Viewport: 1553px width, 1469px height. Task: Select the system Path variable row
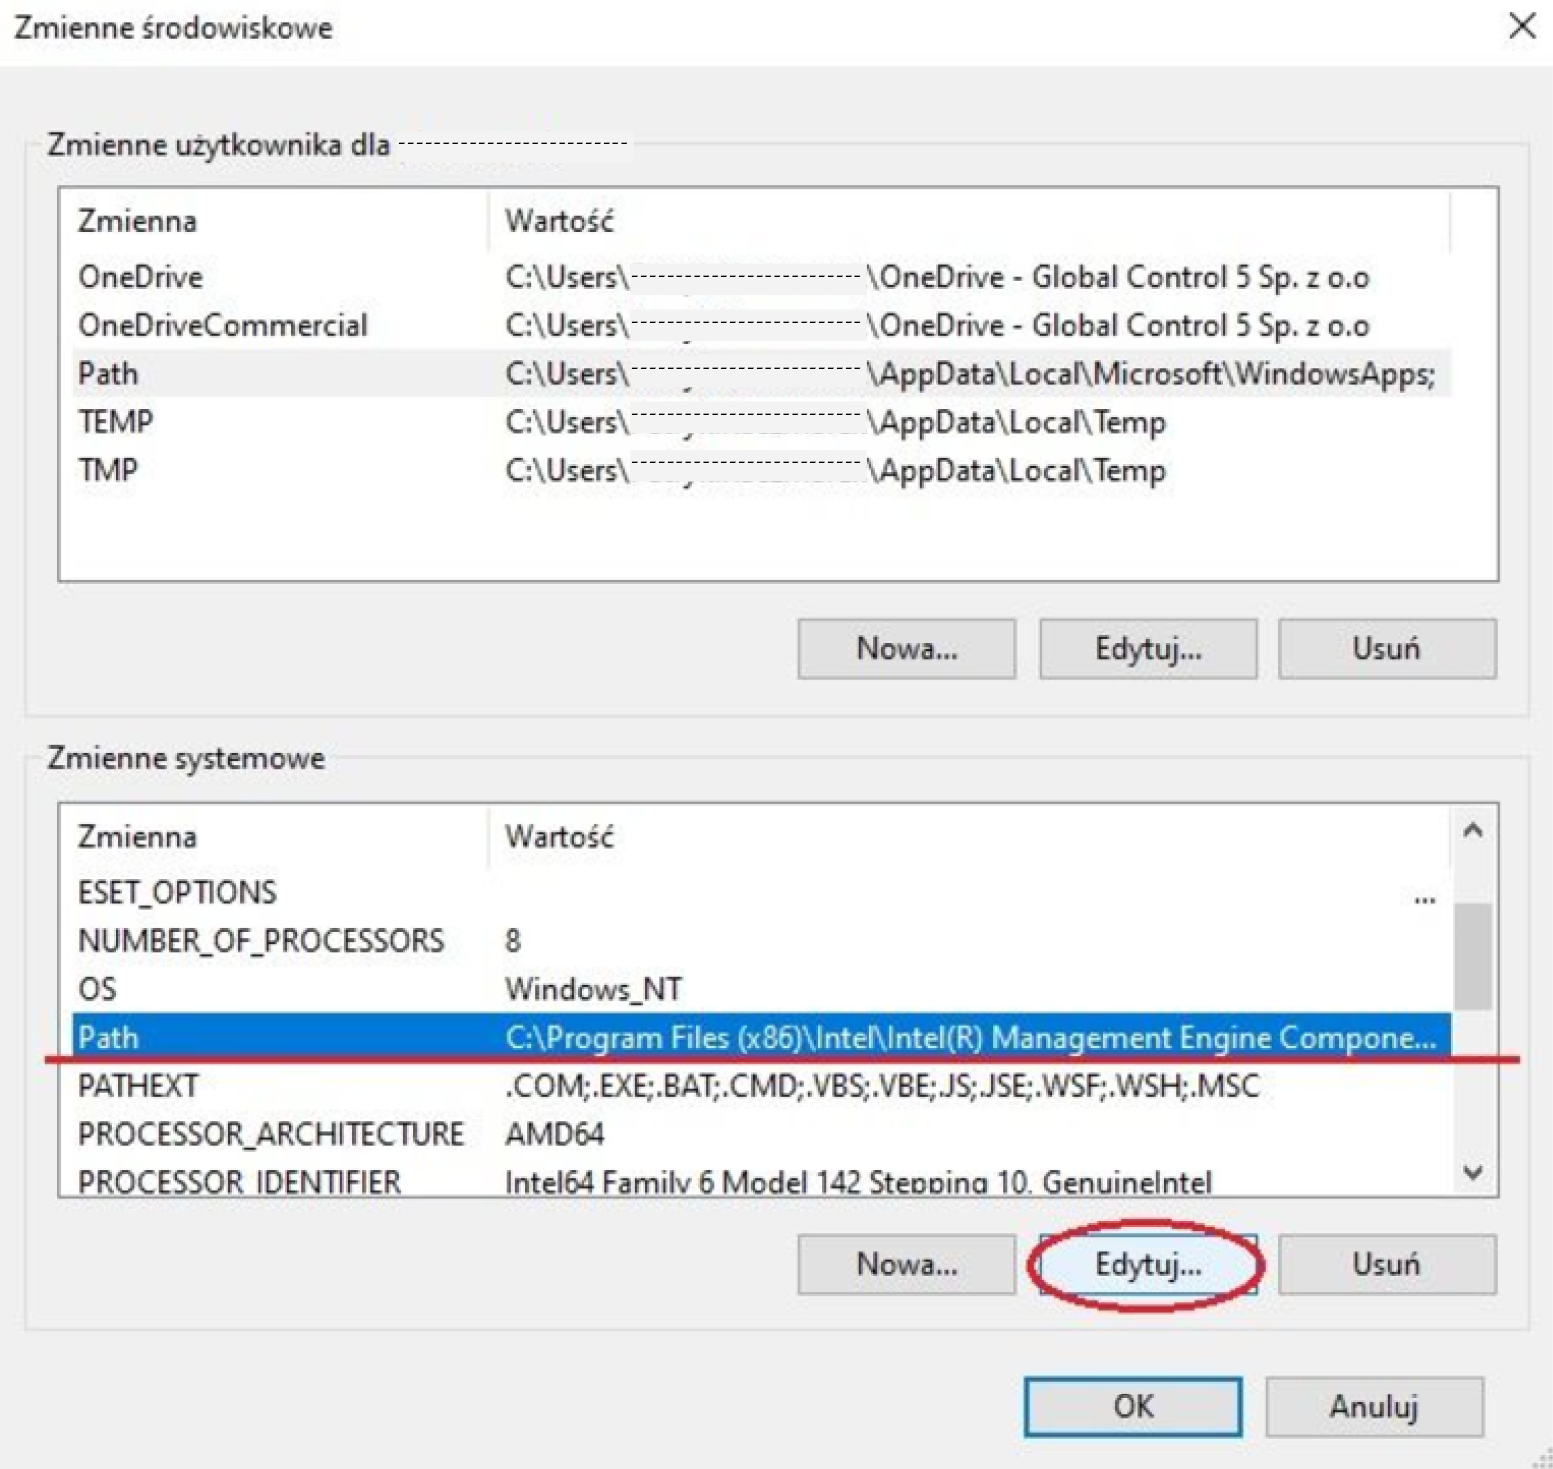[108, 1037]
